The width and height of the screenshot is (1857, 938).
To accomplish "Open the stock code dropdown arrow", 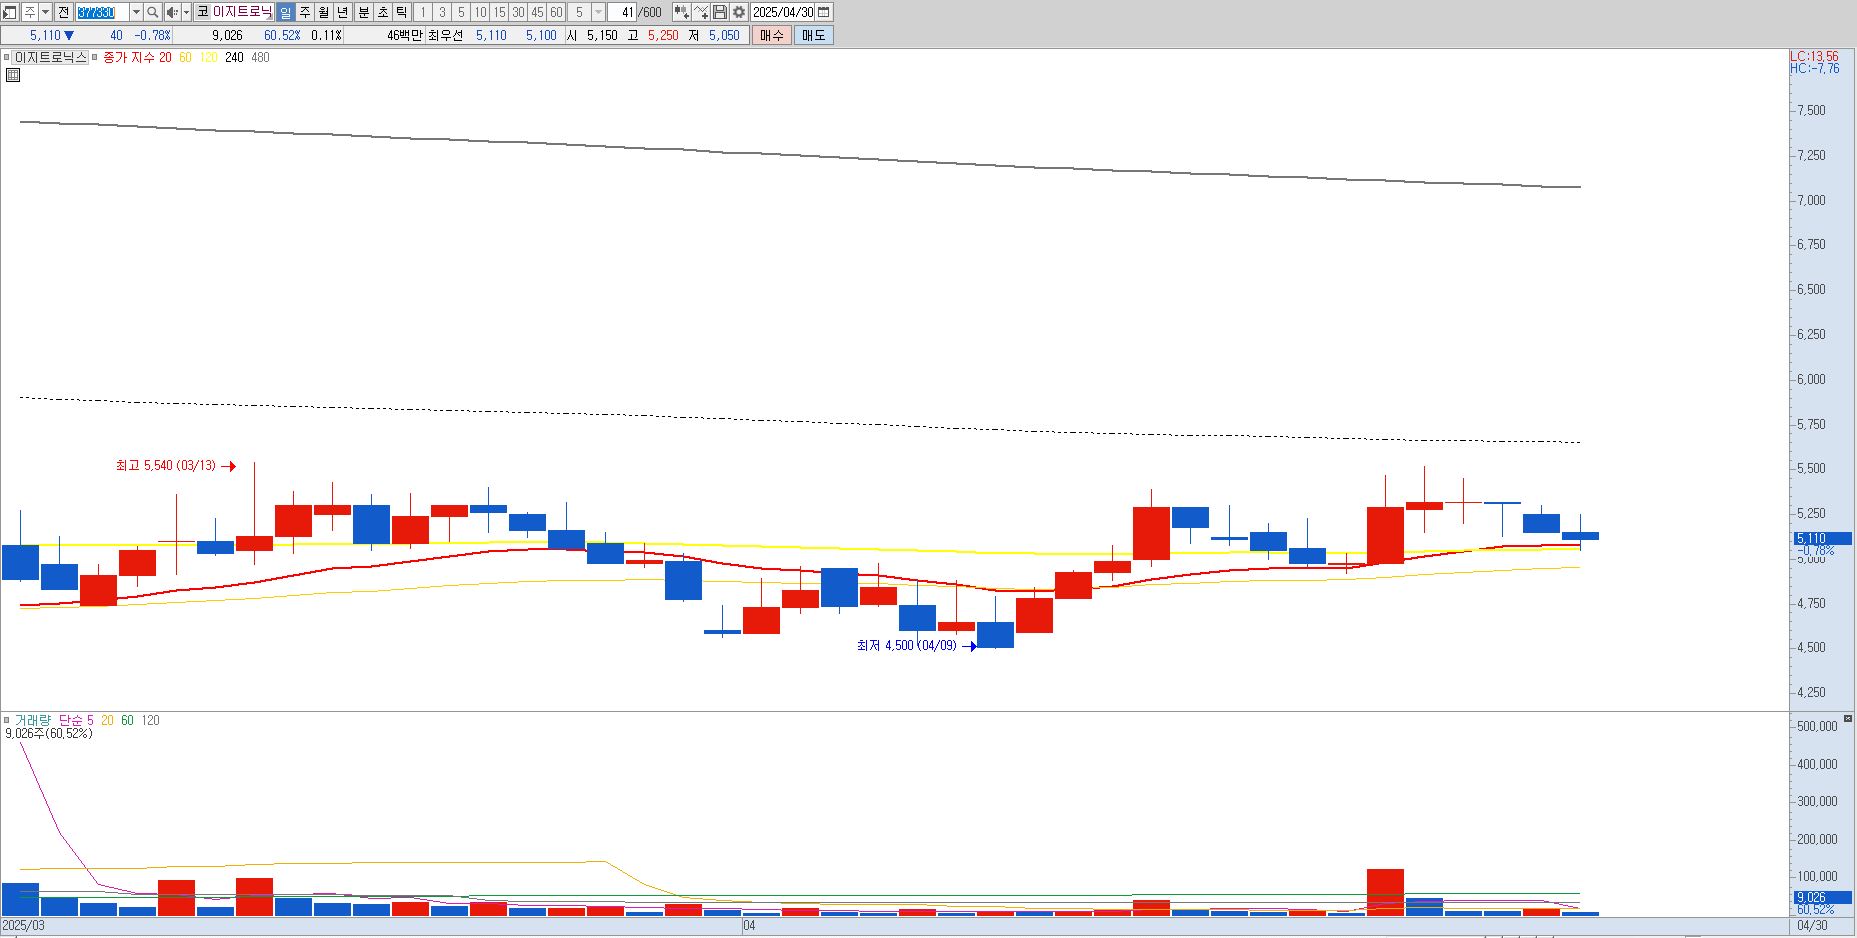I will click(x=136, y=12).
